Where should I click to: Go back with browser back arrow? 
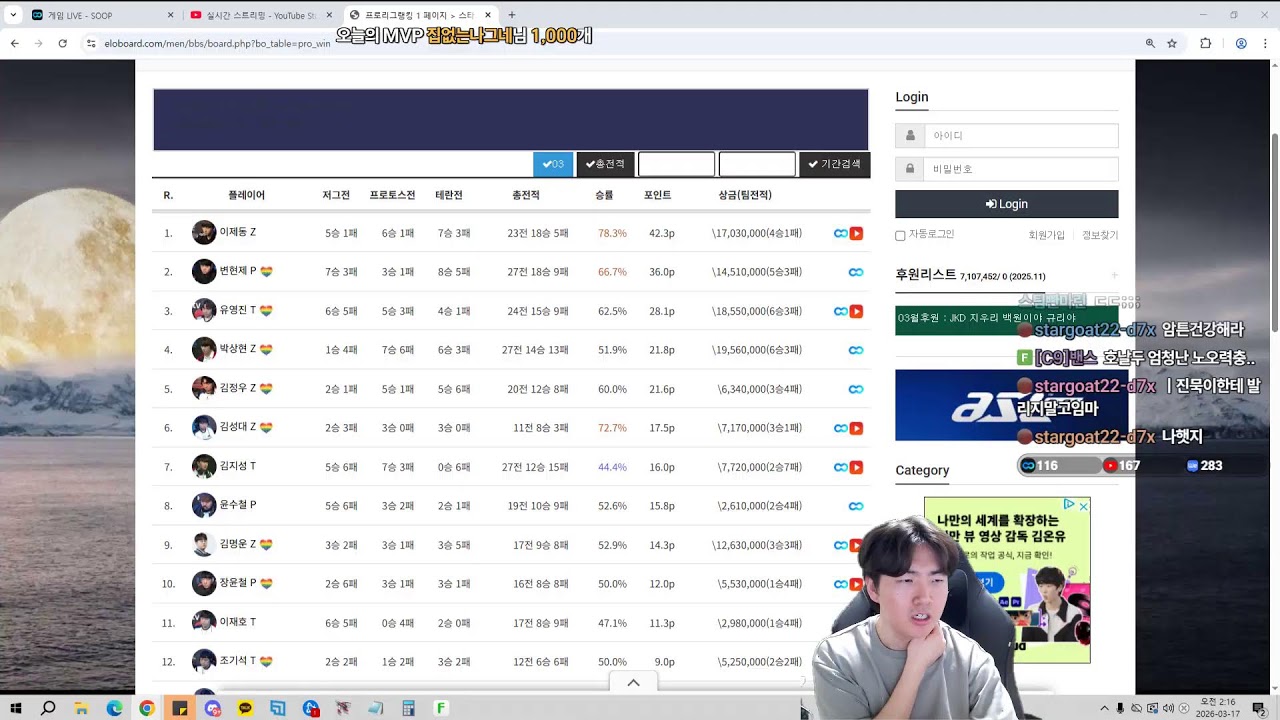coord(15,43)
